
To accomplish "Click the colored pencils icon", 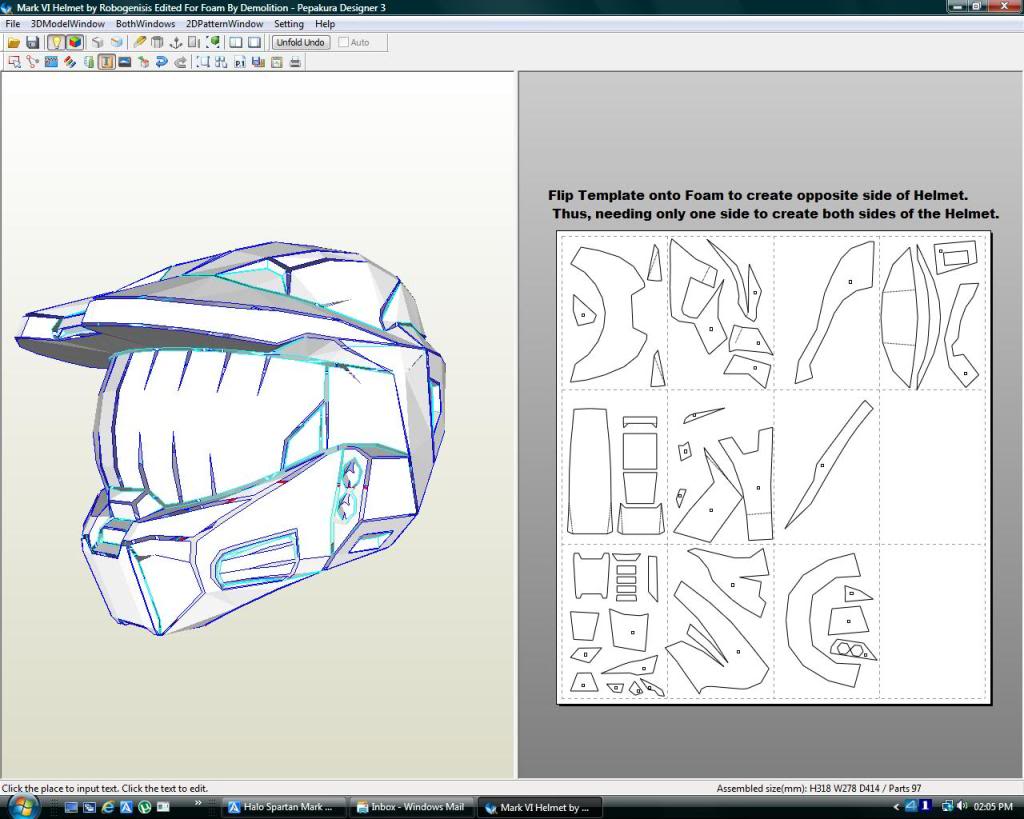I will (70, 63).
